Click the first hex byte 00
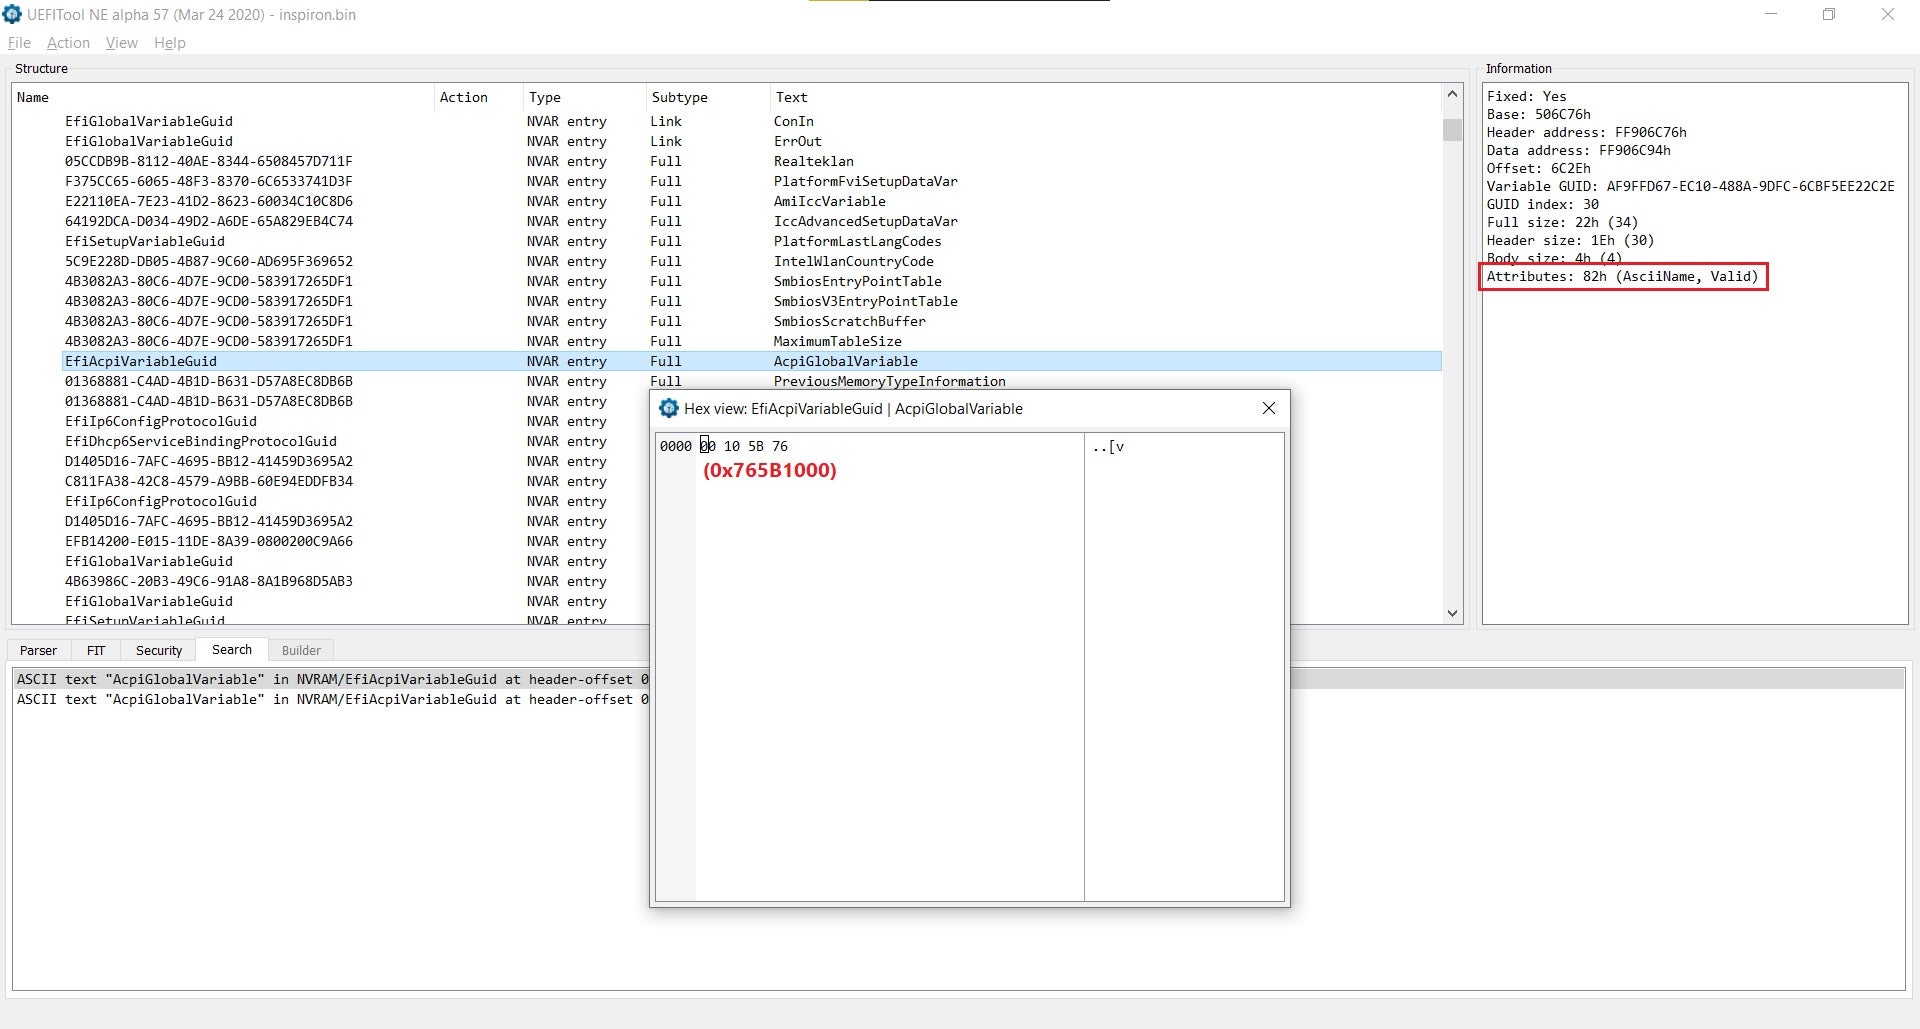1920x1029 pixels. 707,446
